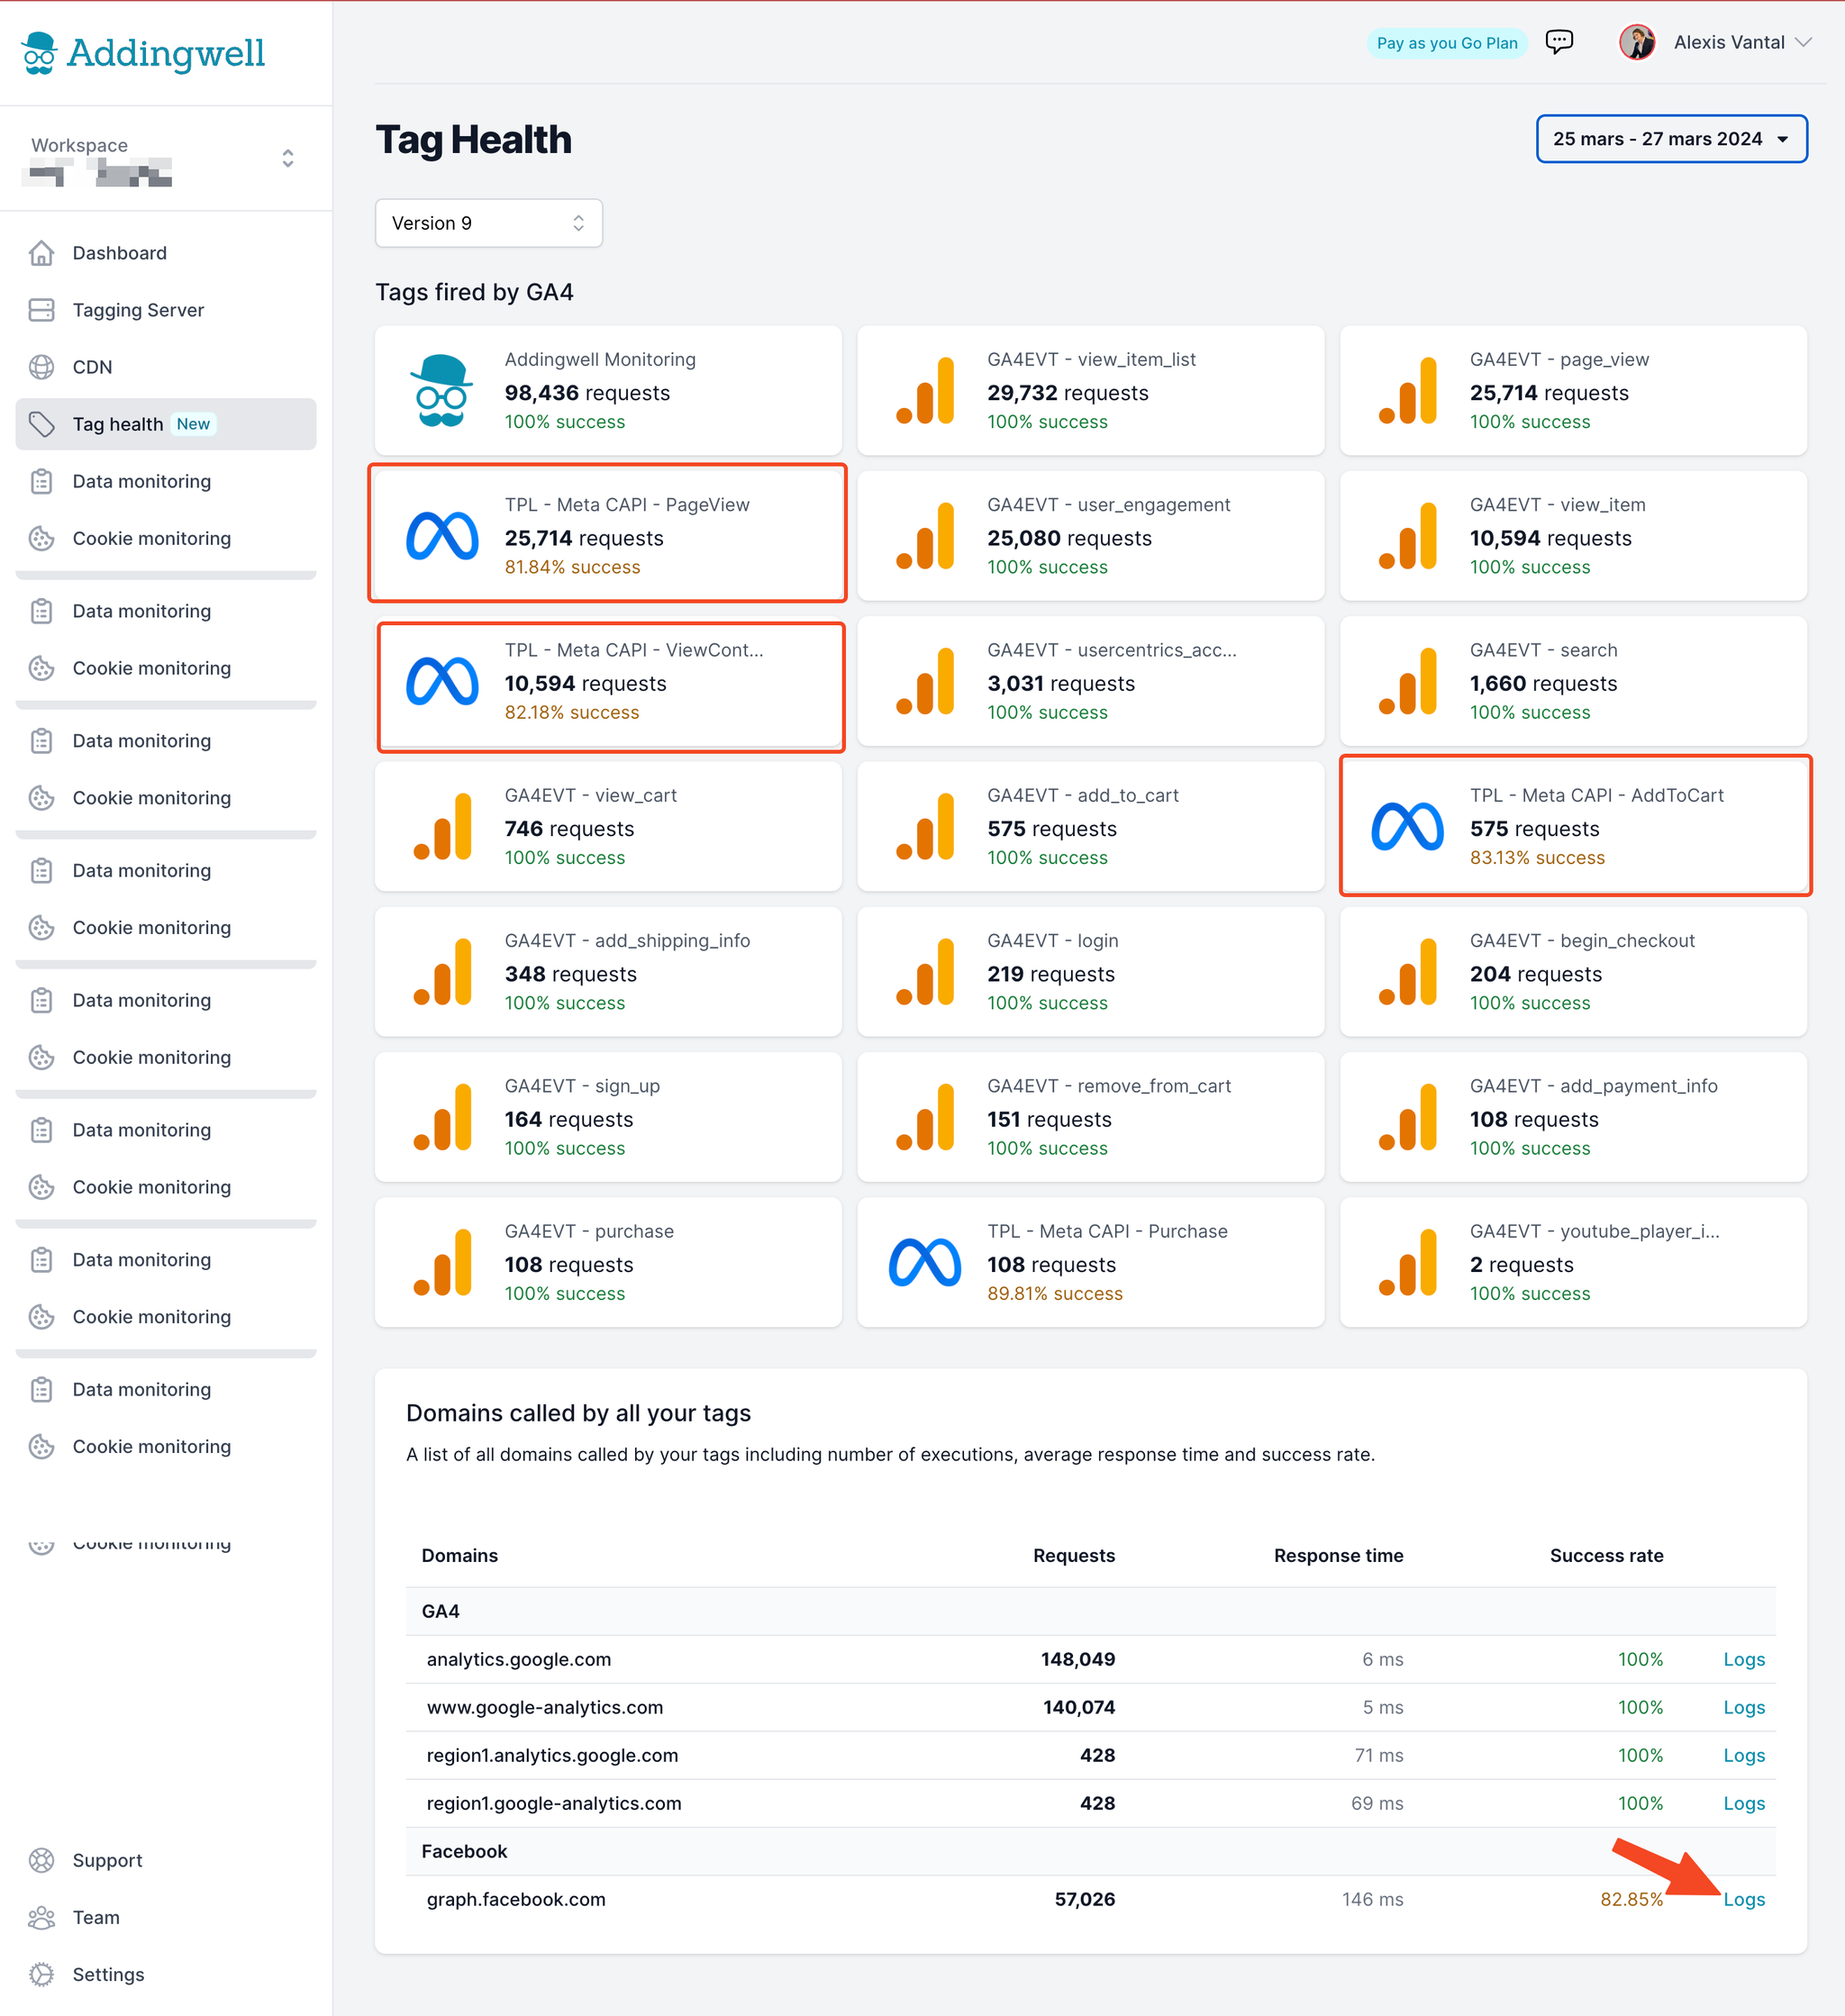
Task: Click the Pay as you Go Plan badge
Action: (x=1446, y=43)
